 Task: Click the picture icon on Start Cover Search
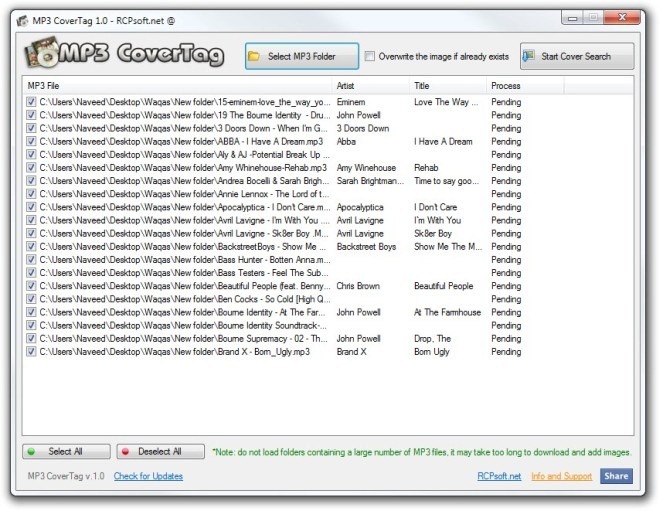(528, 56)
